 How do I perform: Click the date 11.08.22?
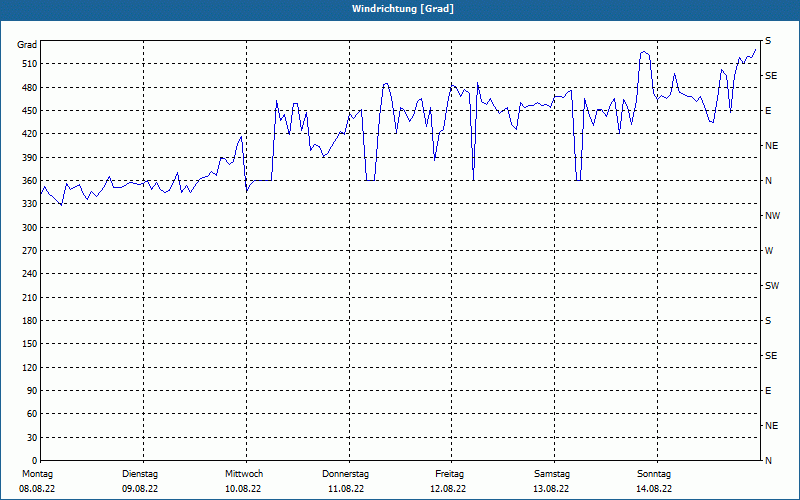pos(346,489)
